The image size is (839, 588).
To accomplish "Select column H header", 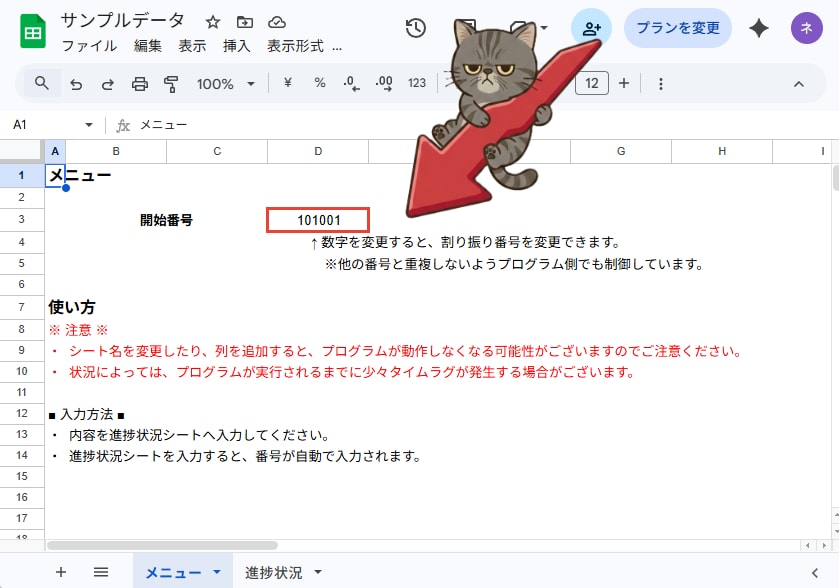I will tap(722, 151).
